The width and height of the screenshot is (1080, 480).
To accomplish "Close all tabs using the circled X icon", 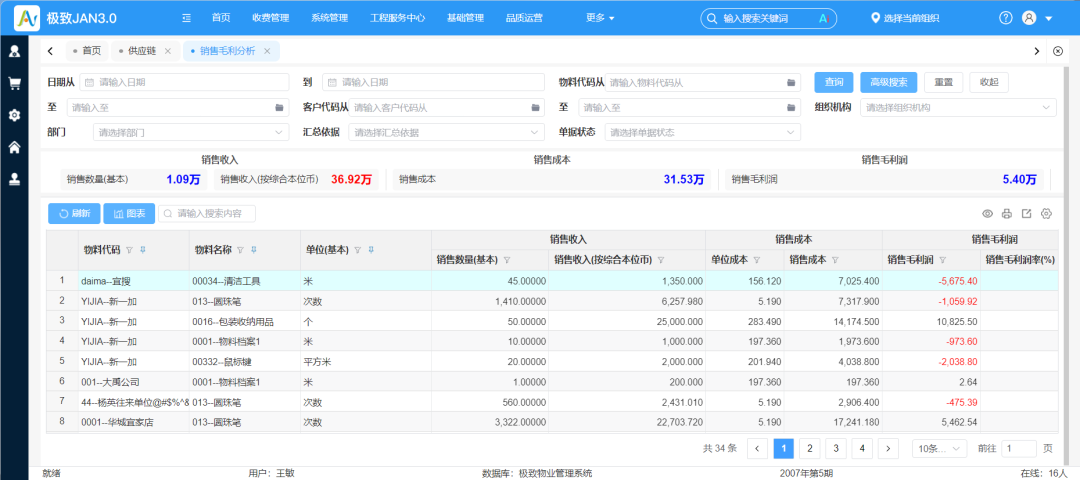I will (1059, 51).
